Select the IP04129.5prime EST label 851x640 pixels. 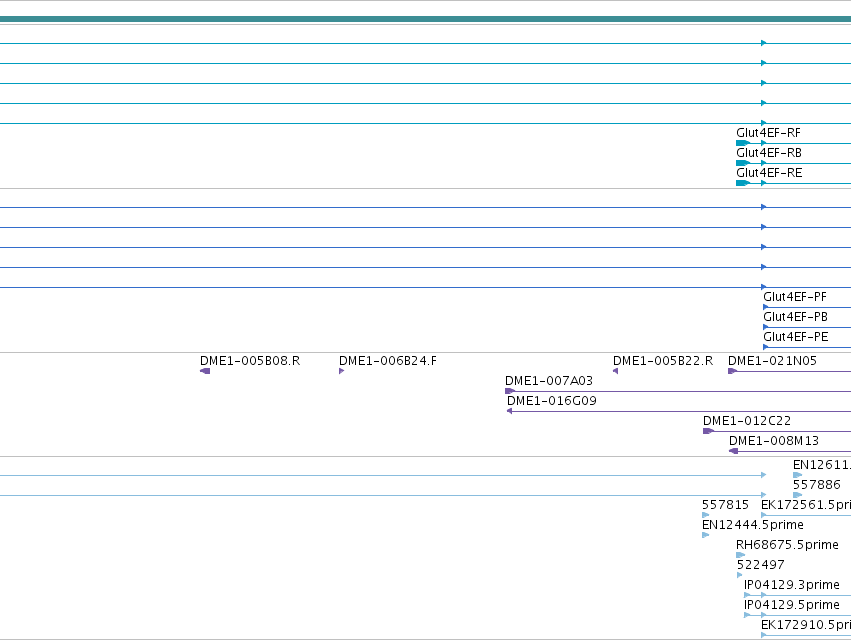pos(791,605)
